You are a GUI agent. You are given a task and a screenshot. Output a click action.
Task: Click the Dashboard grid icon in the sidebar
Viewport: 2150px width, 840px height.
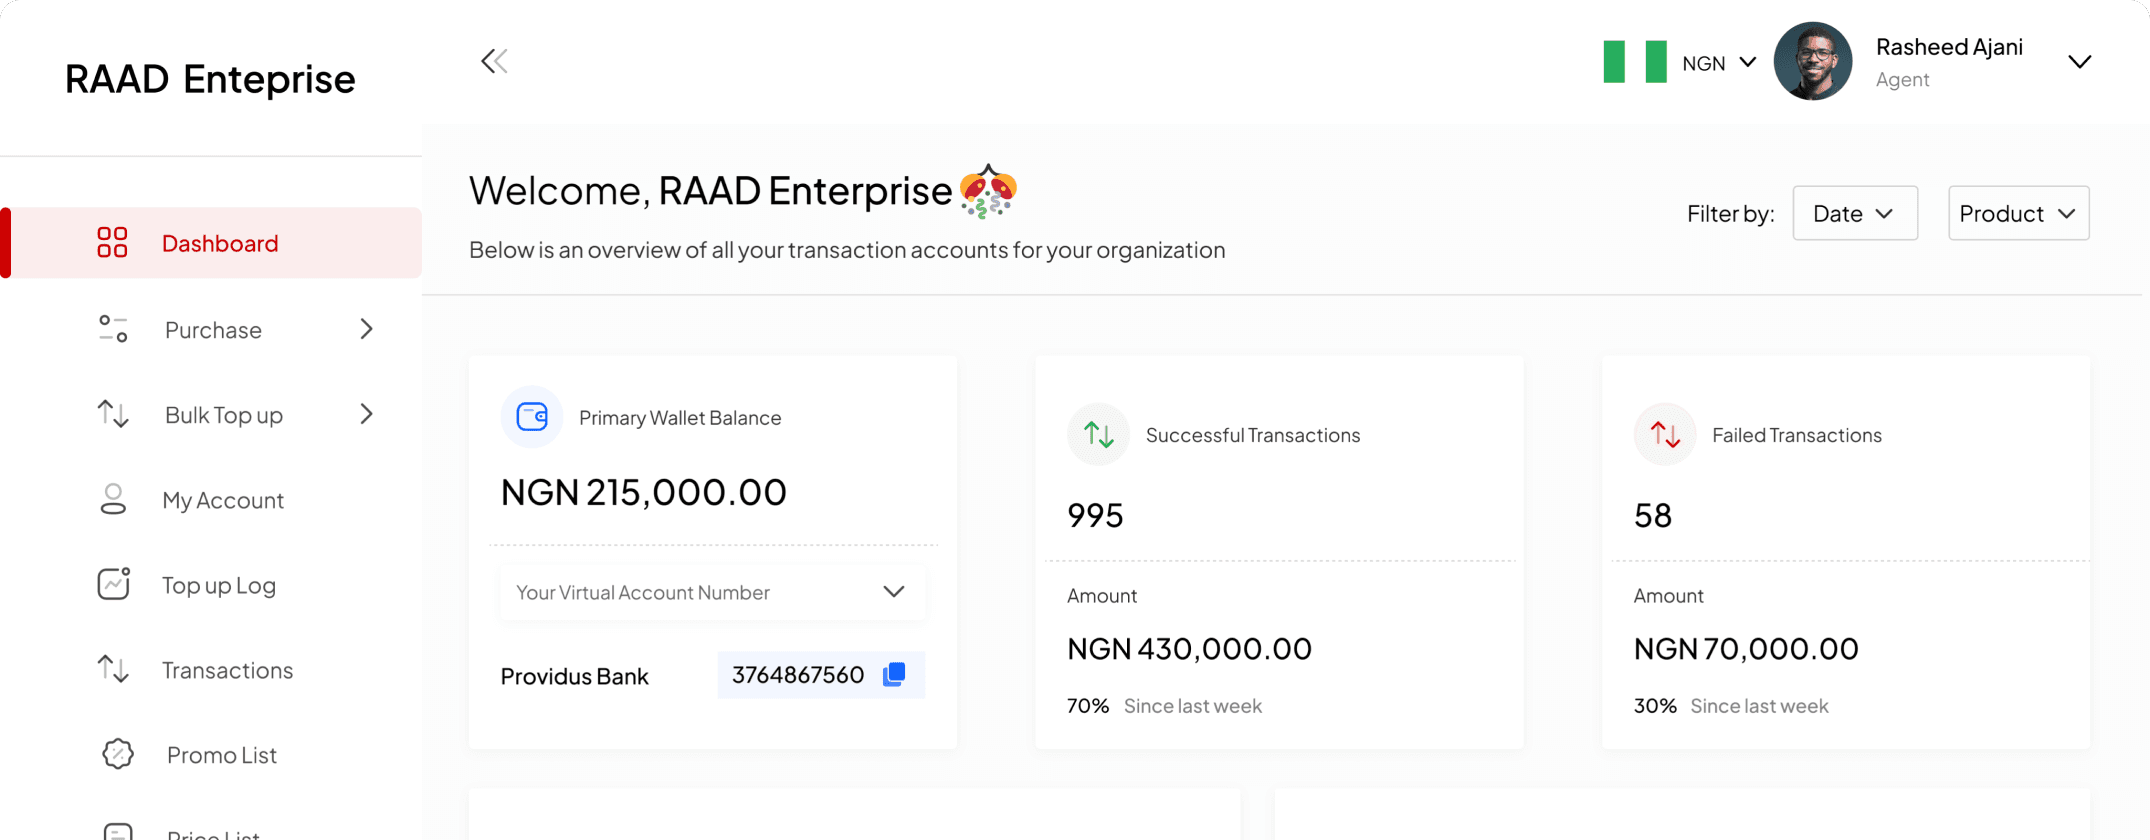click(x=112, y=243)
